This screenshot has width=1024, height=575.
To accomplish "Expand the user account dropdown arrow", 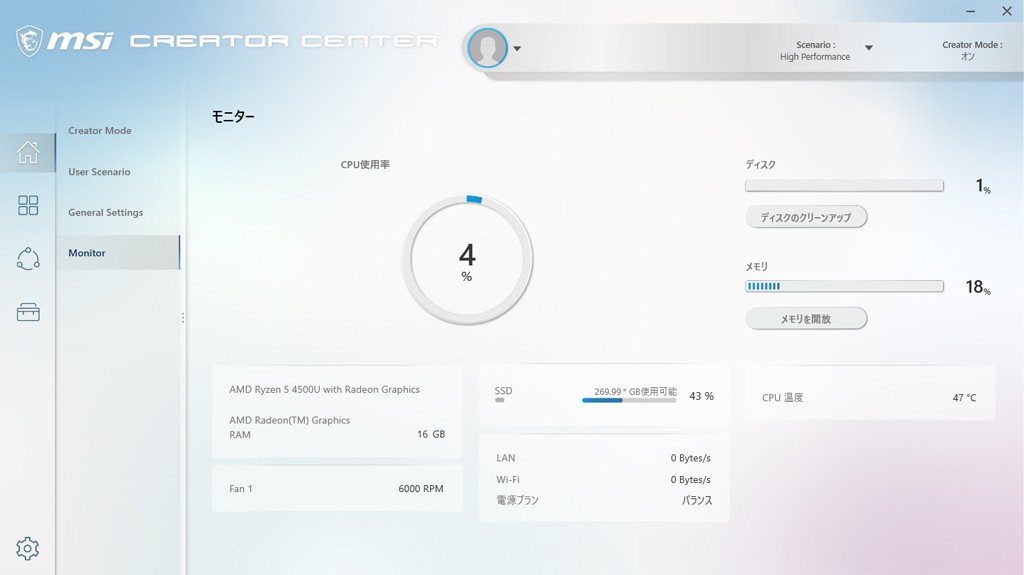I will point(517,48).
